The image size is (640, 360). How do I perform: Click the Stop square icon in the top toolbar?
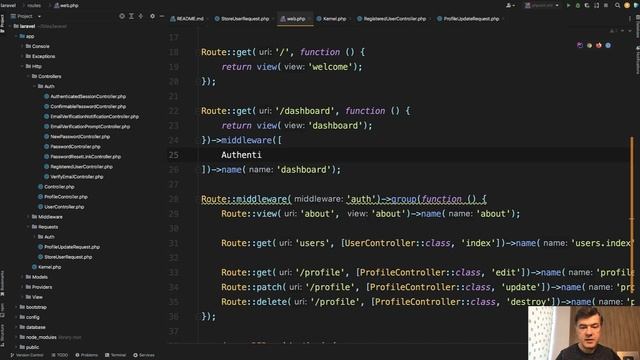[606, 5]
